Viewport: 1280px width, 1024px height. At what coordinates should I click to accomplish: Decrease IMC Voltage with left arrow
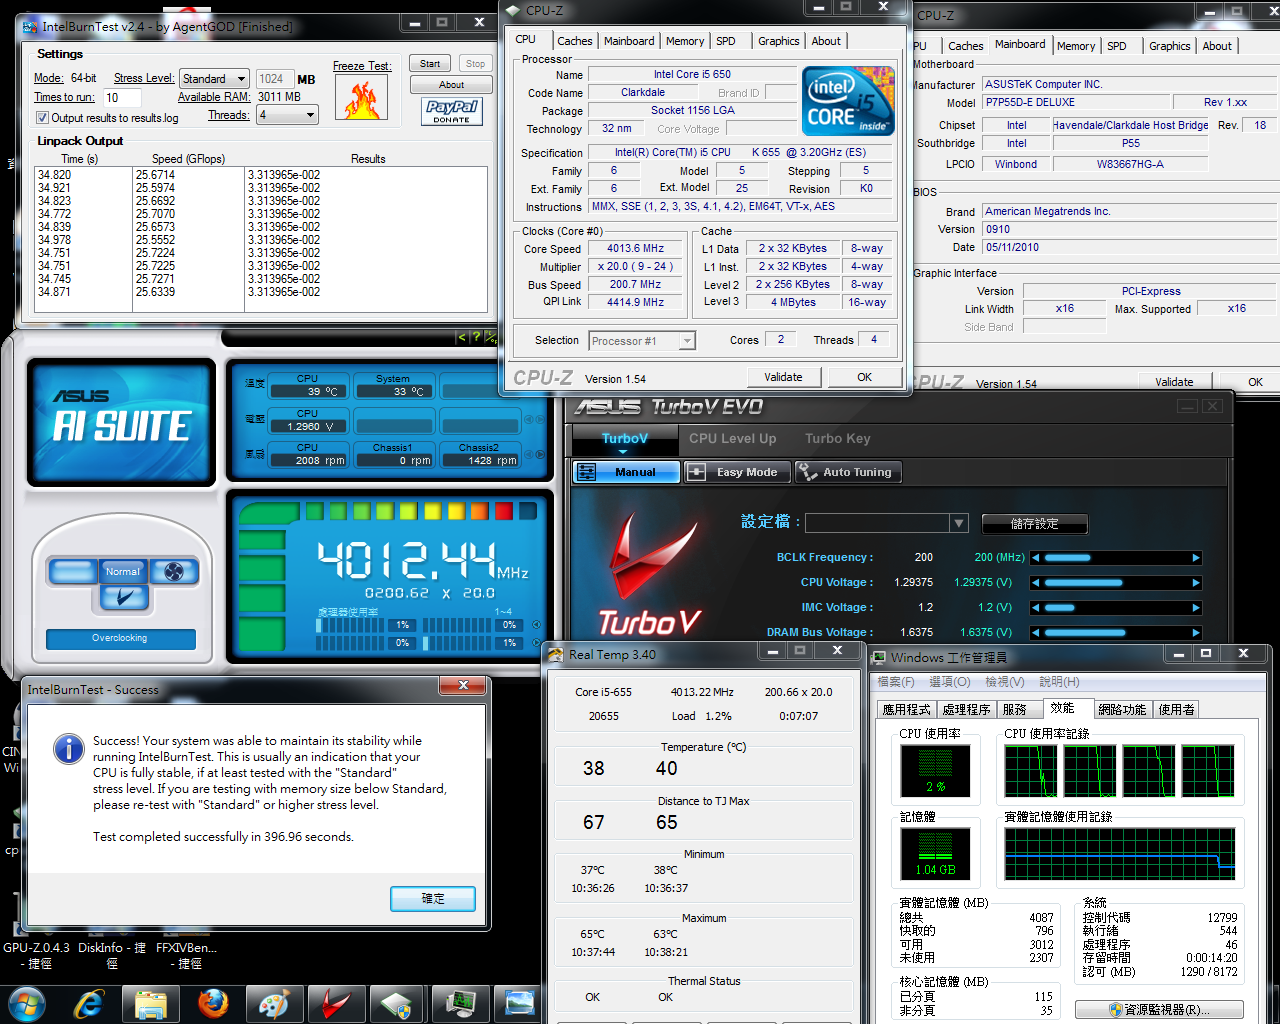(x=1036, y=608)
